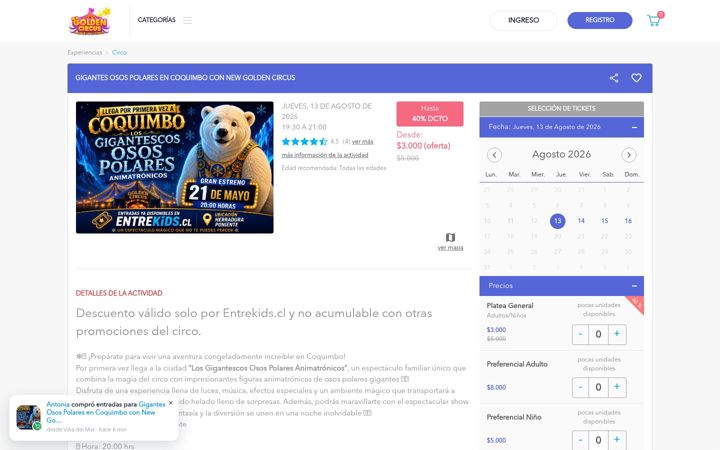Click Preferencial Adulto $8.000 price
This screenshot has width=720, height=450.
click(496, 387)
